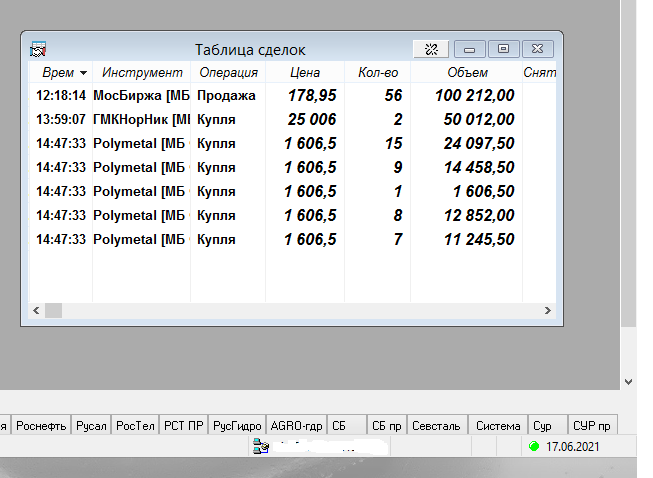Open the РосТел tab

tap(135, 426)
